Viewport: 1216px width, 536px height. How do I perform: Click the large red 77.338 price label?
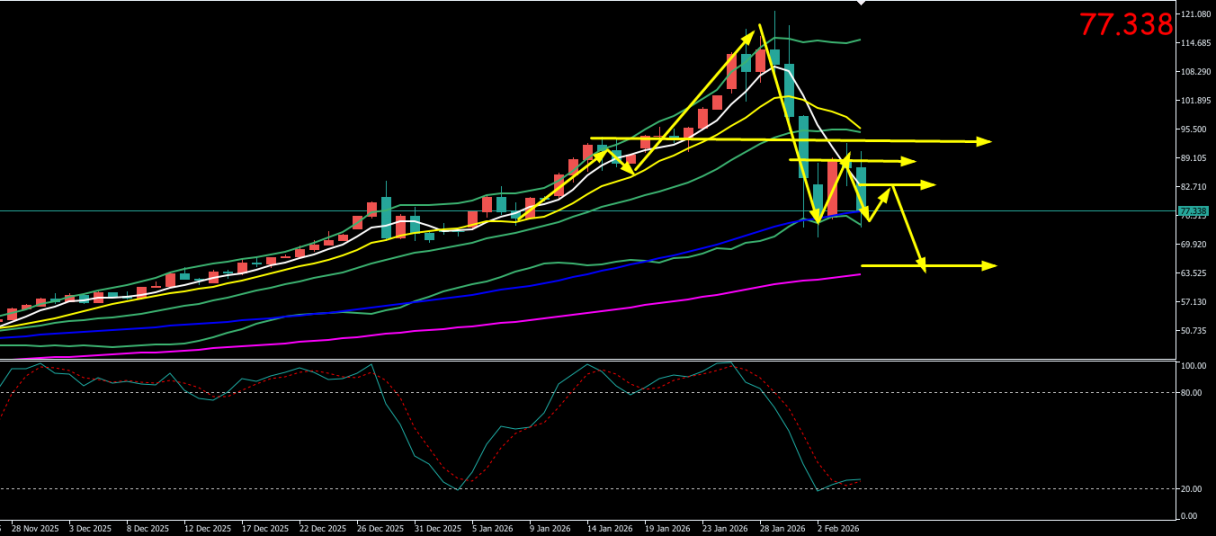coord(1125,25)
